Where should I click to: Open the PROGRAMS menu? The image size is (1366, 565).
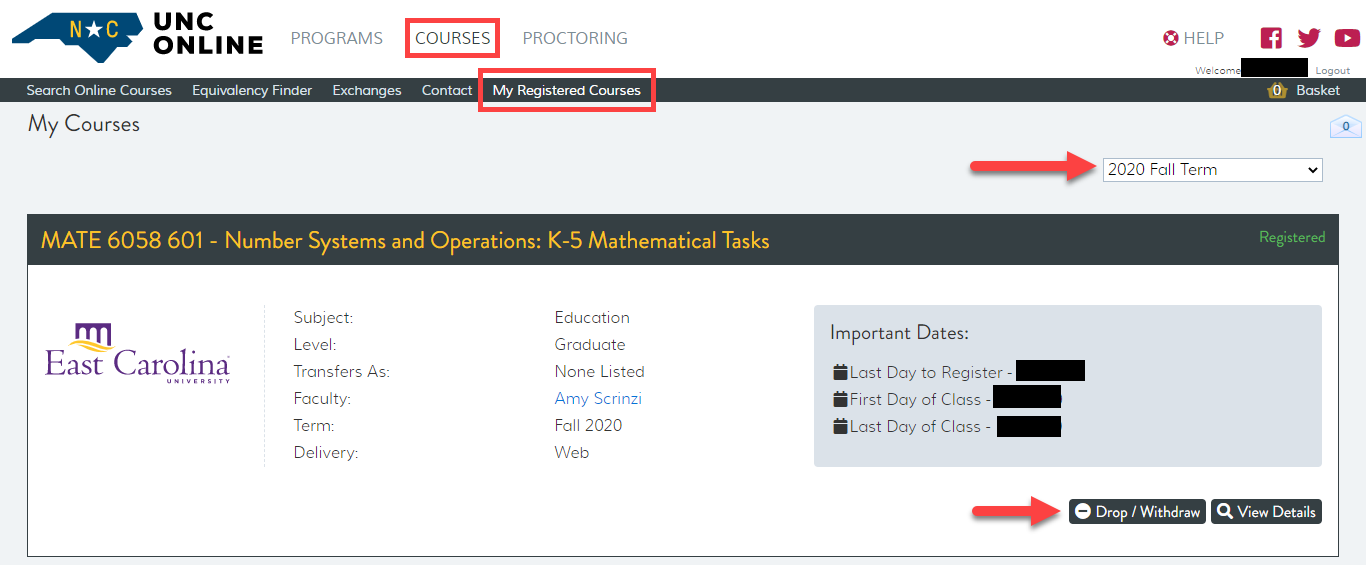coord(336,38)
